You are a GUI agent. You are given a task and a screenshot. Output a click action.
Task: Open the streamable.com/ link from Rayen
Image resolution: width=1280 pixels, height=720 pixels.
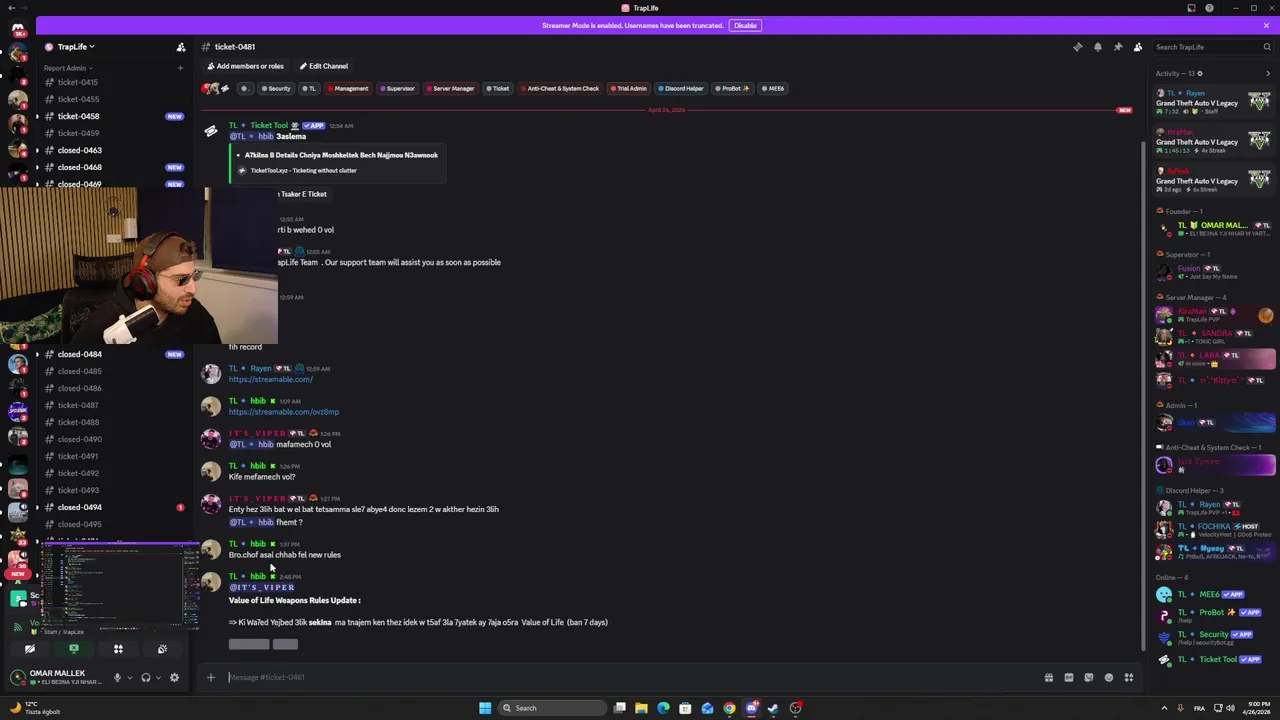(x=270, y=379)
